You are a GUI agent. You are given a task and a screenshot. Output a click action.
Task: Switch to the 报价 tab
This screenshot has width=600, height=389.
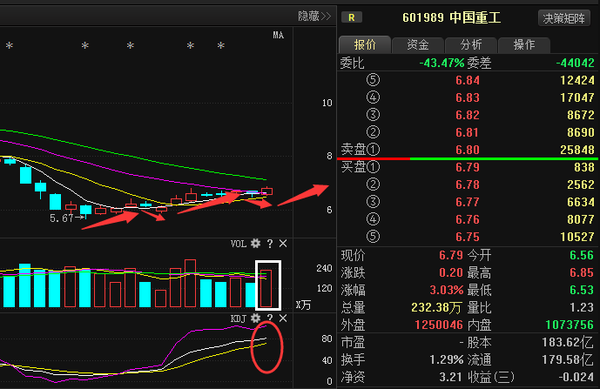(x=365, y=45)
